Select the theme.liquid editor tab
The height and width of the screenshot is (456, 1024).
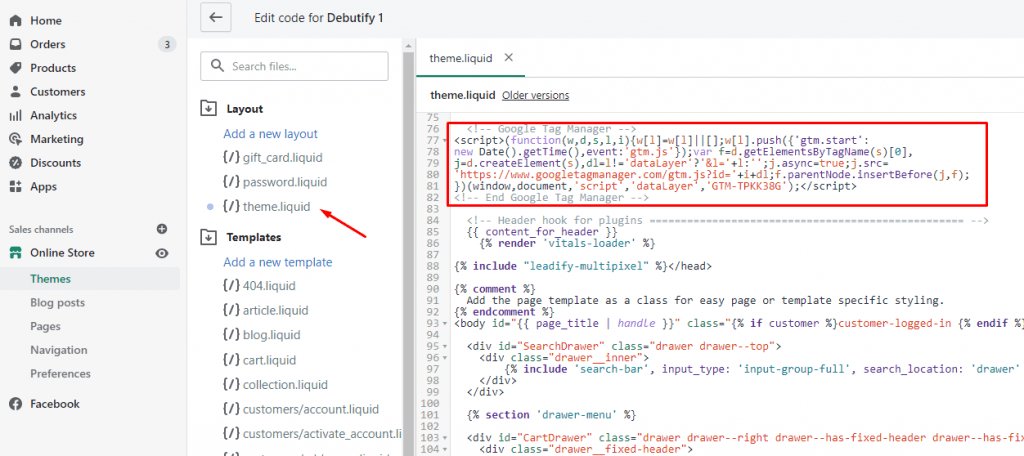click(x=460, y=58)
